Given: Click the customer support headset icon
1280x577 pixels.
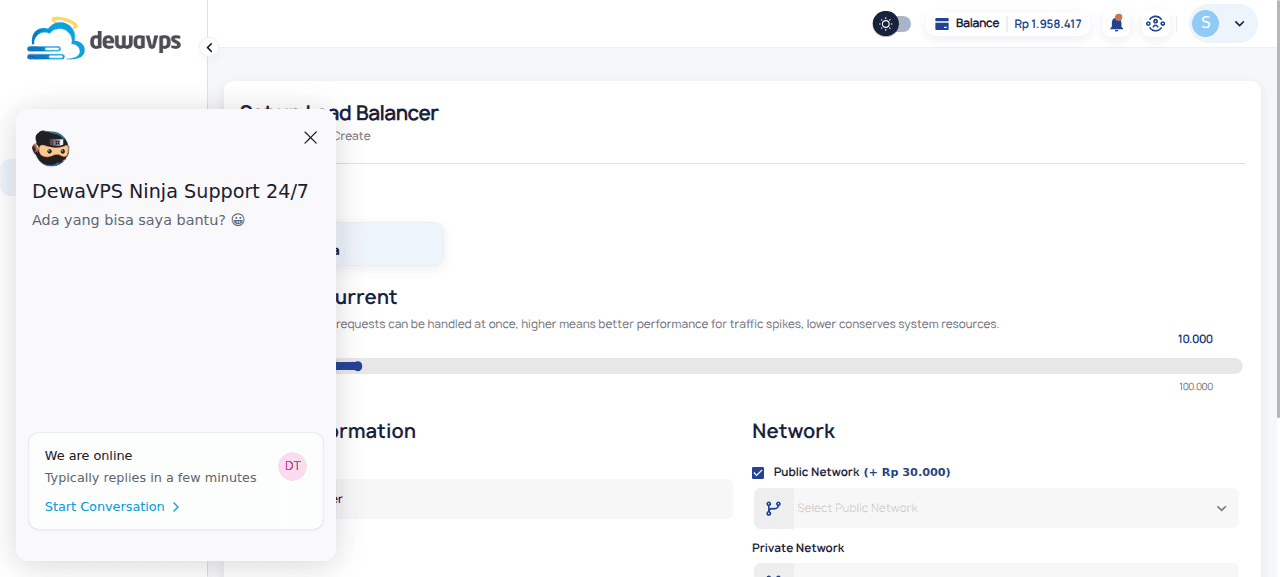Looking at the screenshot, I should tap(1156, 22).
